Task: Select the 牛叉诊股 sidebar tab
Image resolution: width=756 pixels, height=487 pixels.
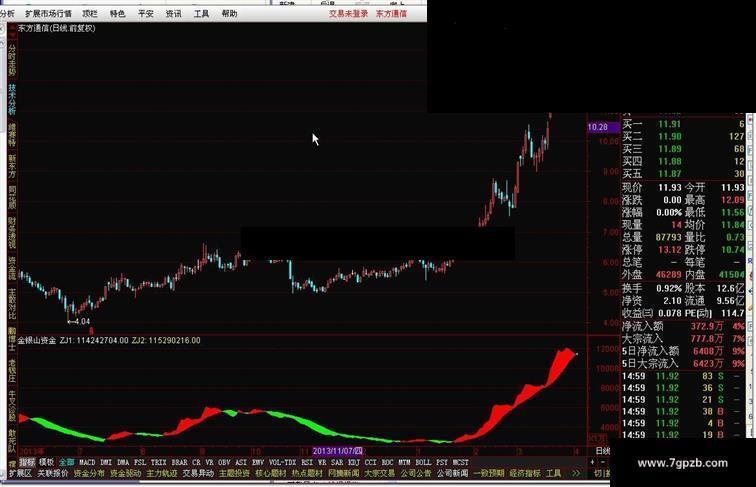Action: pyautogui.click(x=12, y=406)
